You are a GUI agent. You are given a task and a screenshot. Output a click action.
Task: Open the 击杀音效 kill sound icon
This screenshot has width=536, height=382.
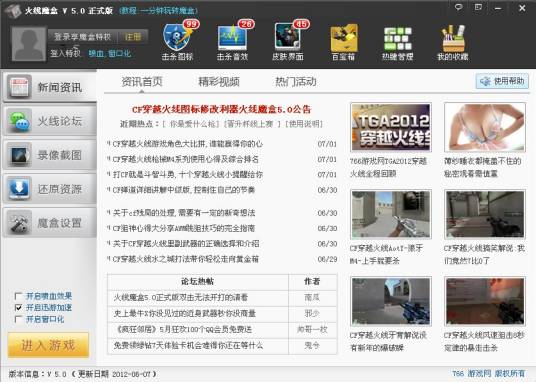233,41
